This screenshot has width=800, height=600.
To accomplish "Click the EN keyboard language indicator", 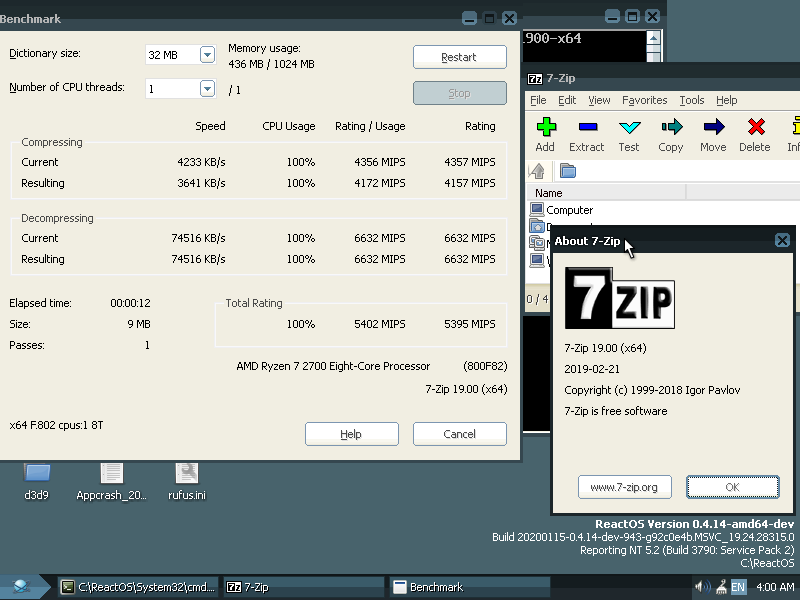I will click(738, 587).
